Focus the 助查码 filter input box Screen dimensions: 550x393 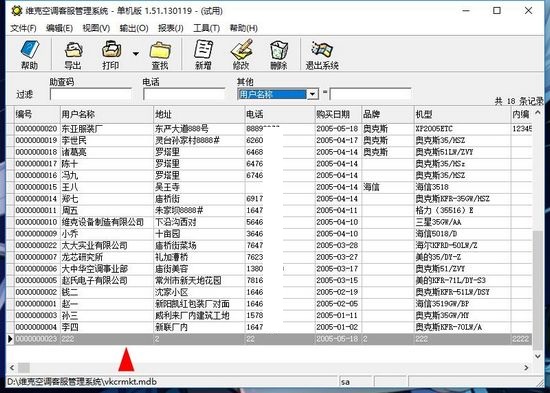pos(91,94)
